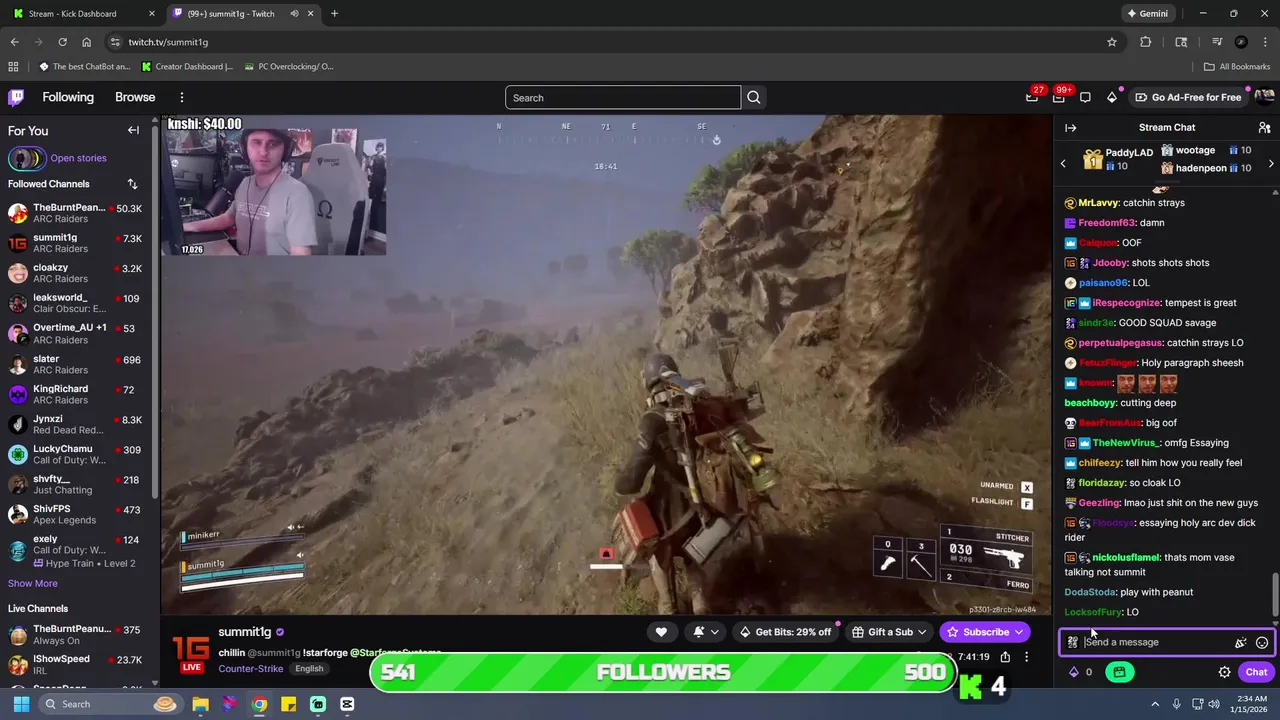The width and height of the screenshot is (1280, 720).
Task: Mute the summit1g tab audio icon
Action: tap(294, 14)
